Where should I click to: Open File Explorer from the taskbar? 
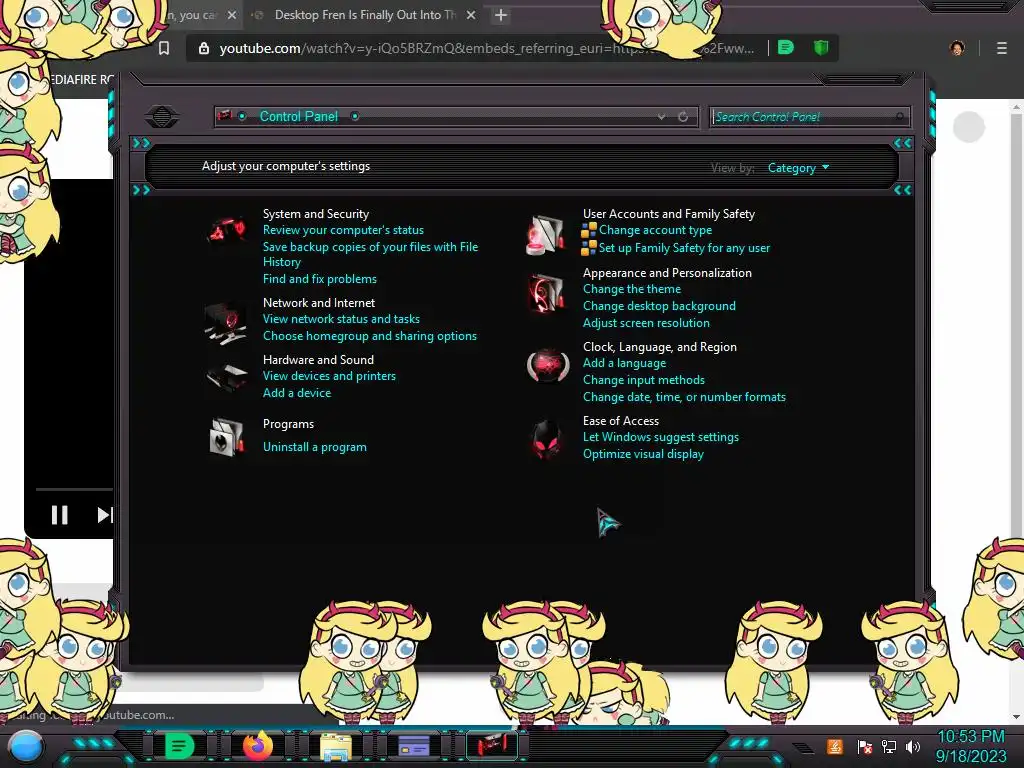(336, 746)
